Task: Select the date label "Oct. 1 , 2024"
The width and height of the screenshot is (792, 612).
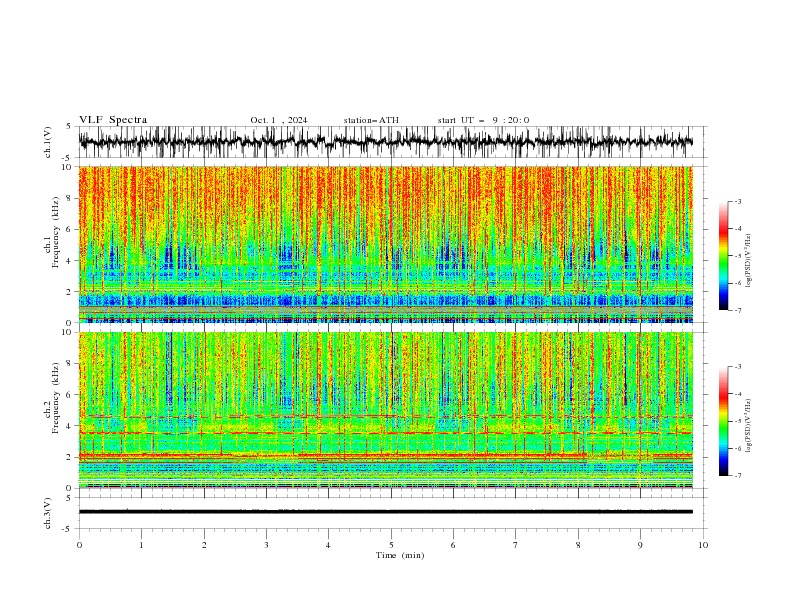Action: coord(279,120)
